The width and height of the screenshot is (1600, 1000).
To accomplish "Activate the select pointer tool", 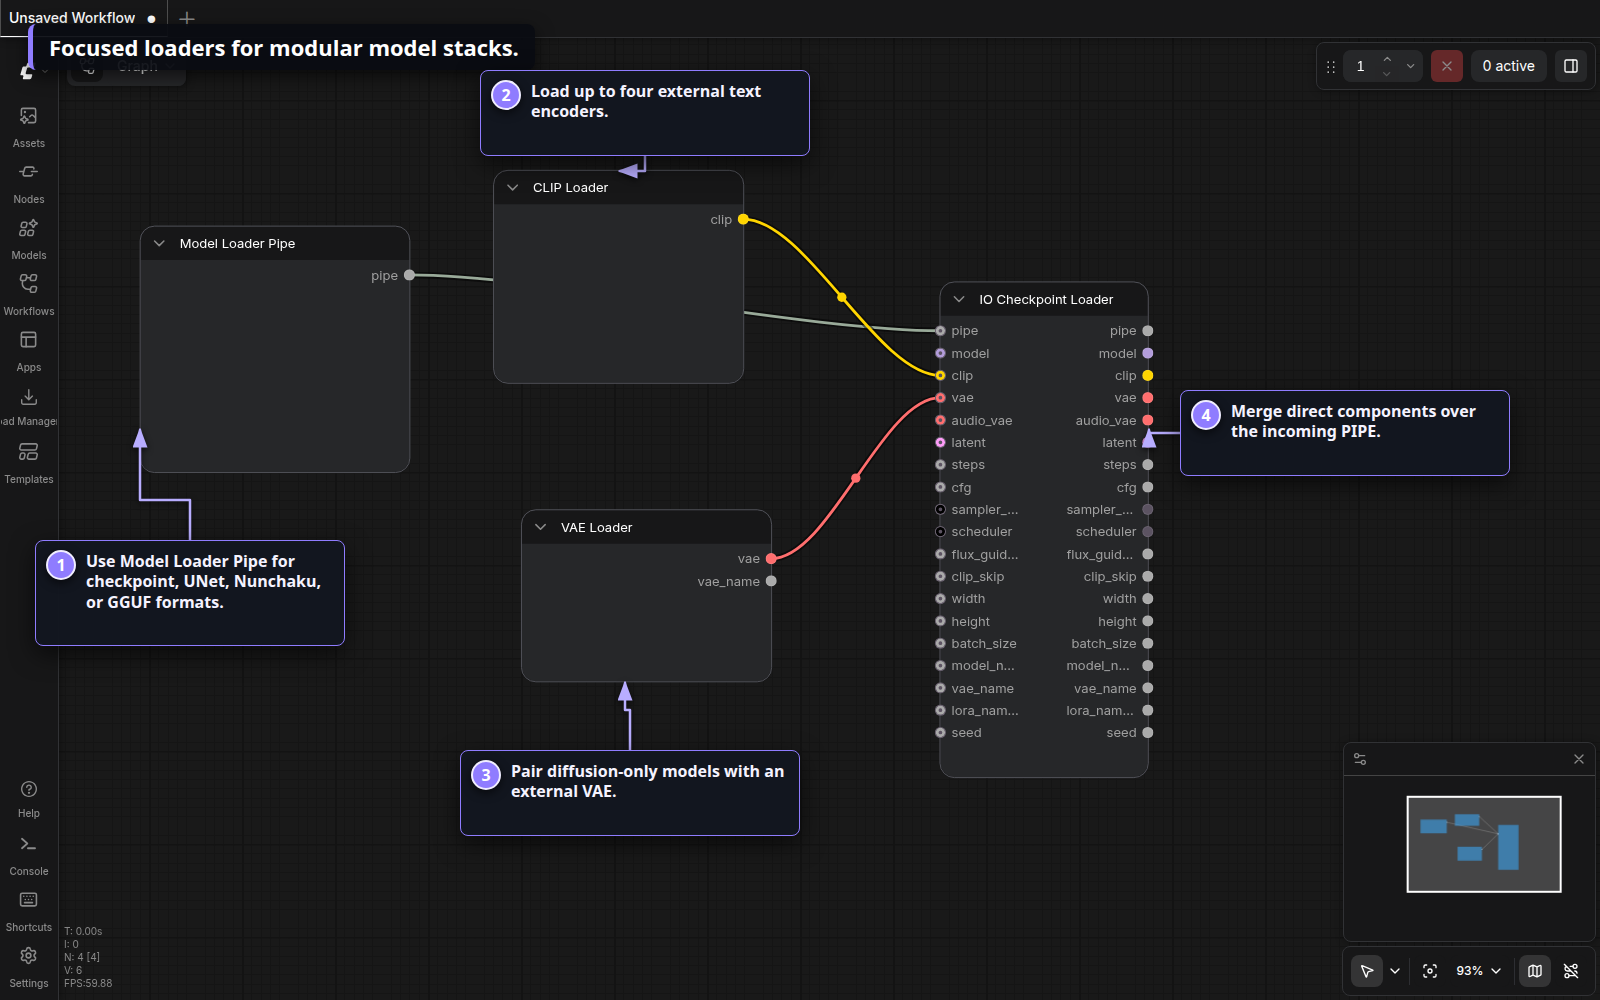I will 1367,971.
